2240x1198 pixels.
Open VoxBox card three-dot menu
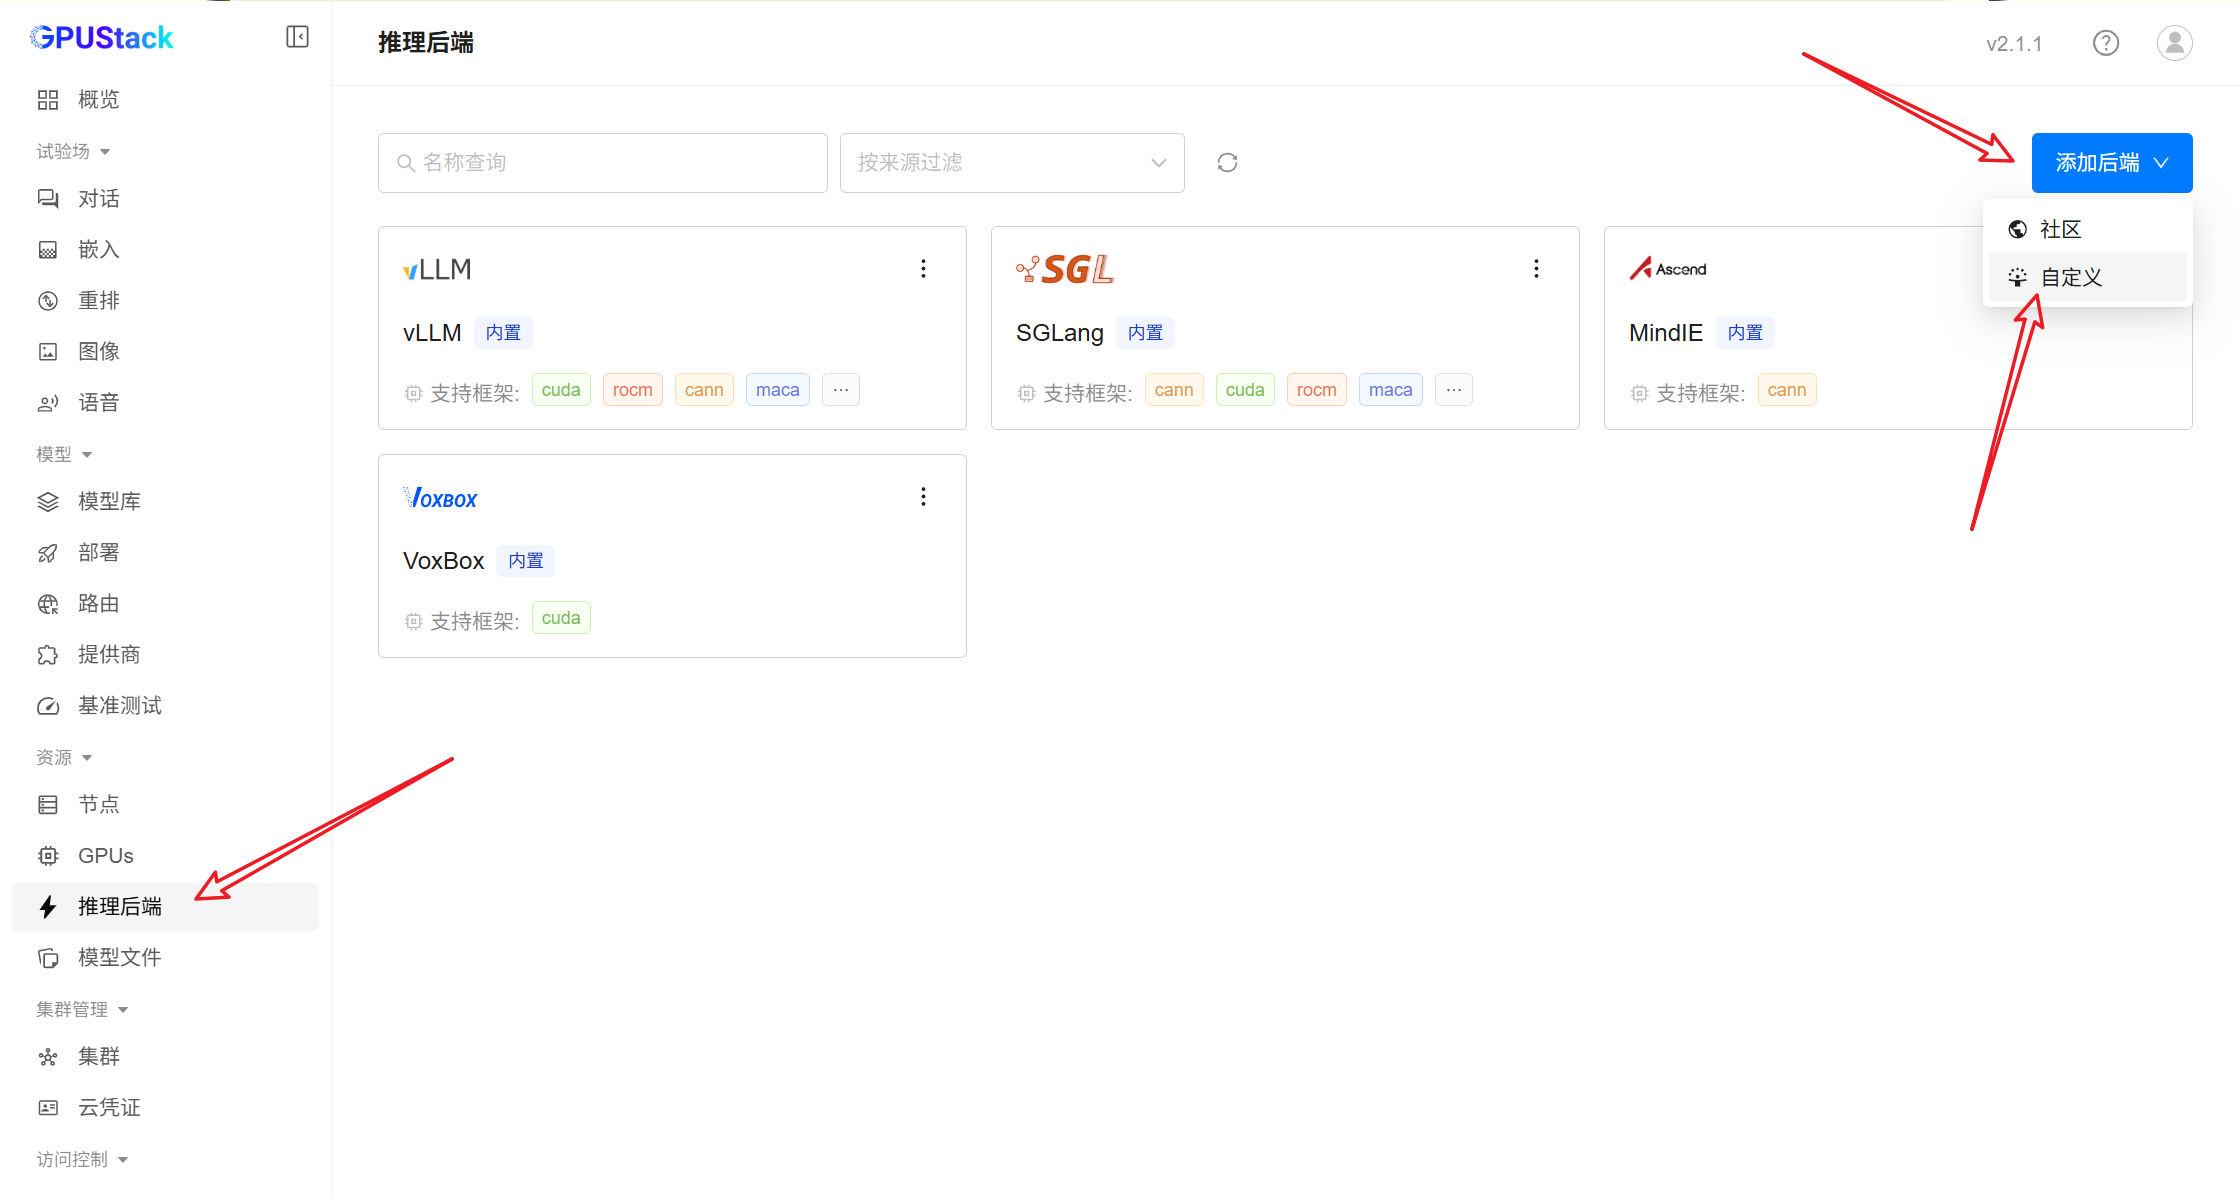[923, 497]
